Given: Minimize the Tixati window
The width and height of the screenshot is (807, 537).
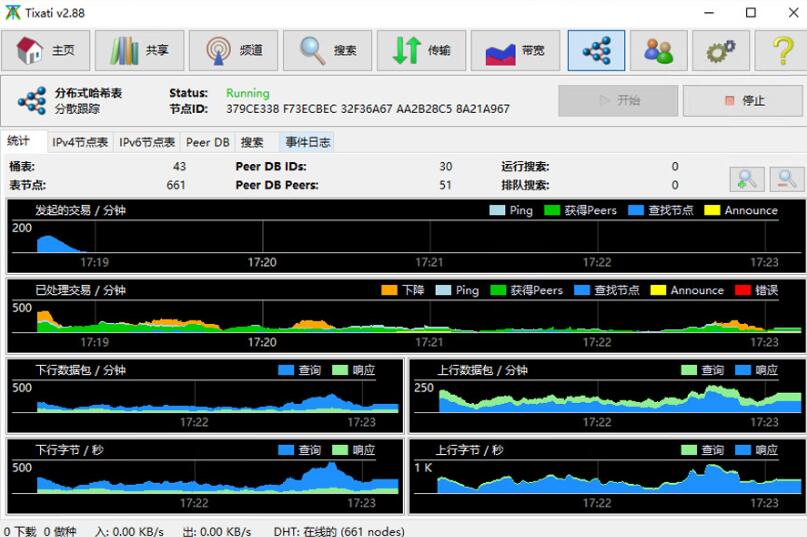Looking at the screenshot, I should 709,13.
